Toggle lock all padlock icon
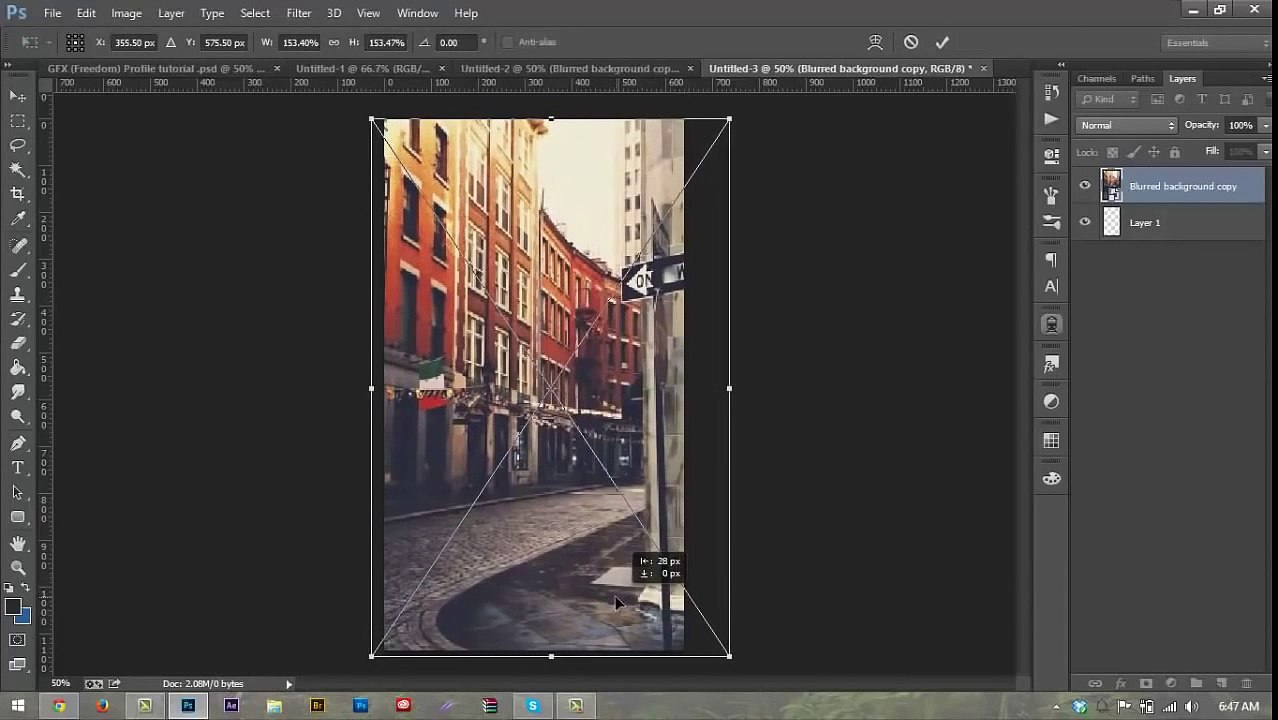Viewport: 1278px width, 720px height. pyautogui.click(x=1175, y=152)
